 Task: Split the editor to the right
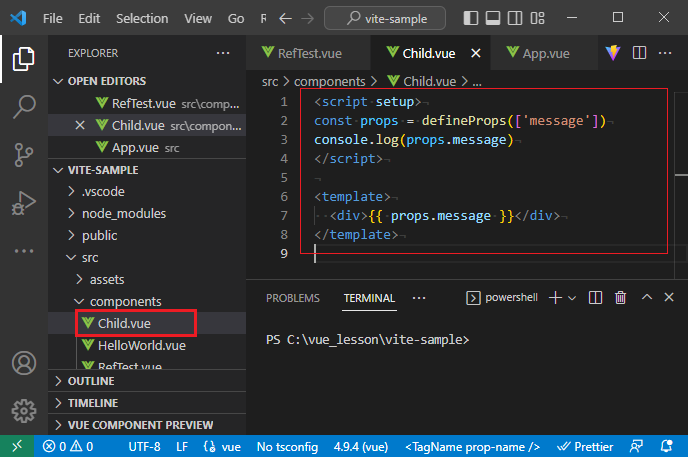point(639,53)
